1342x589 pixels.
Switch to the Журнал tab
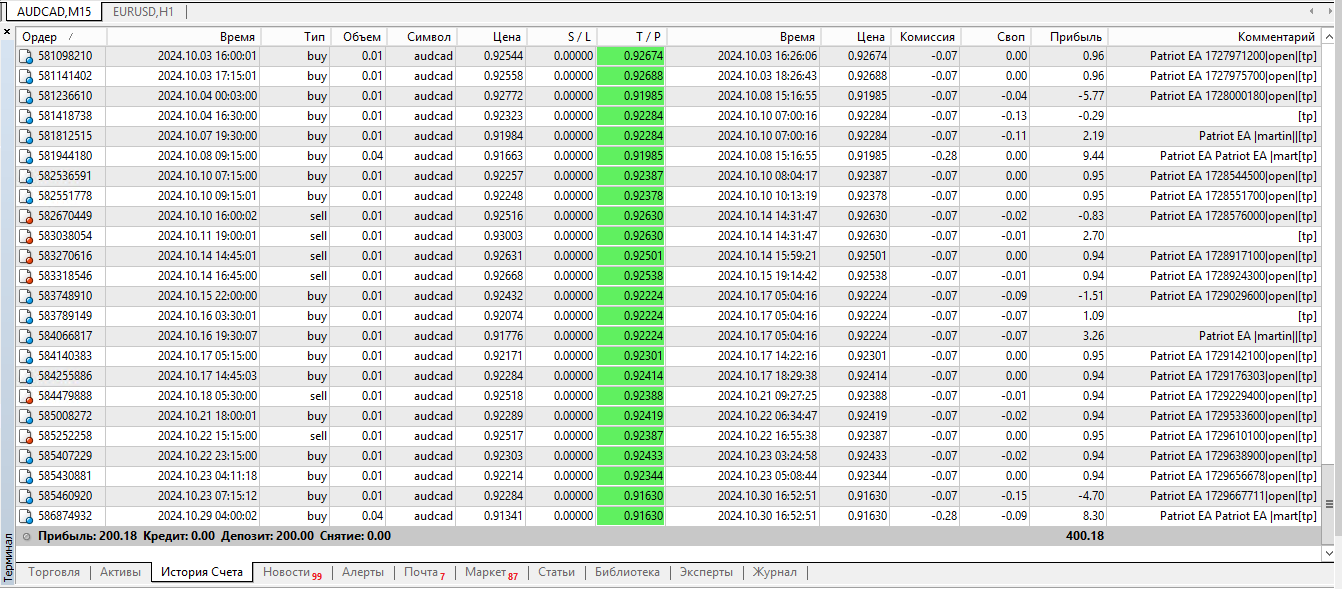pyautogui.click(x=774, y=572)
